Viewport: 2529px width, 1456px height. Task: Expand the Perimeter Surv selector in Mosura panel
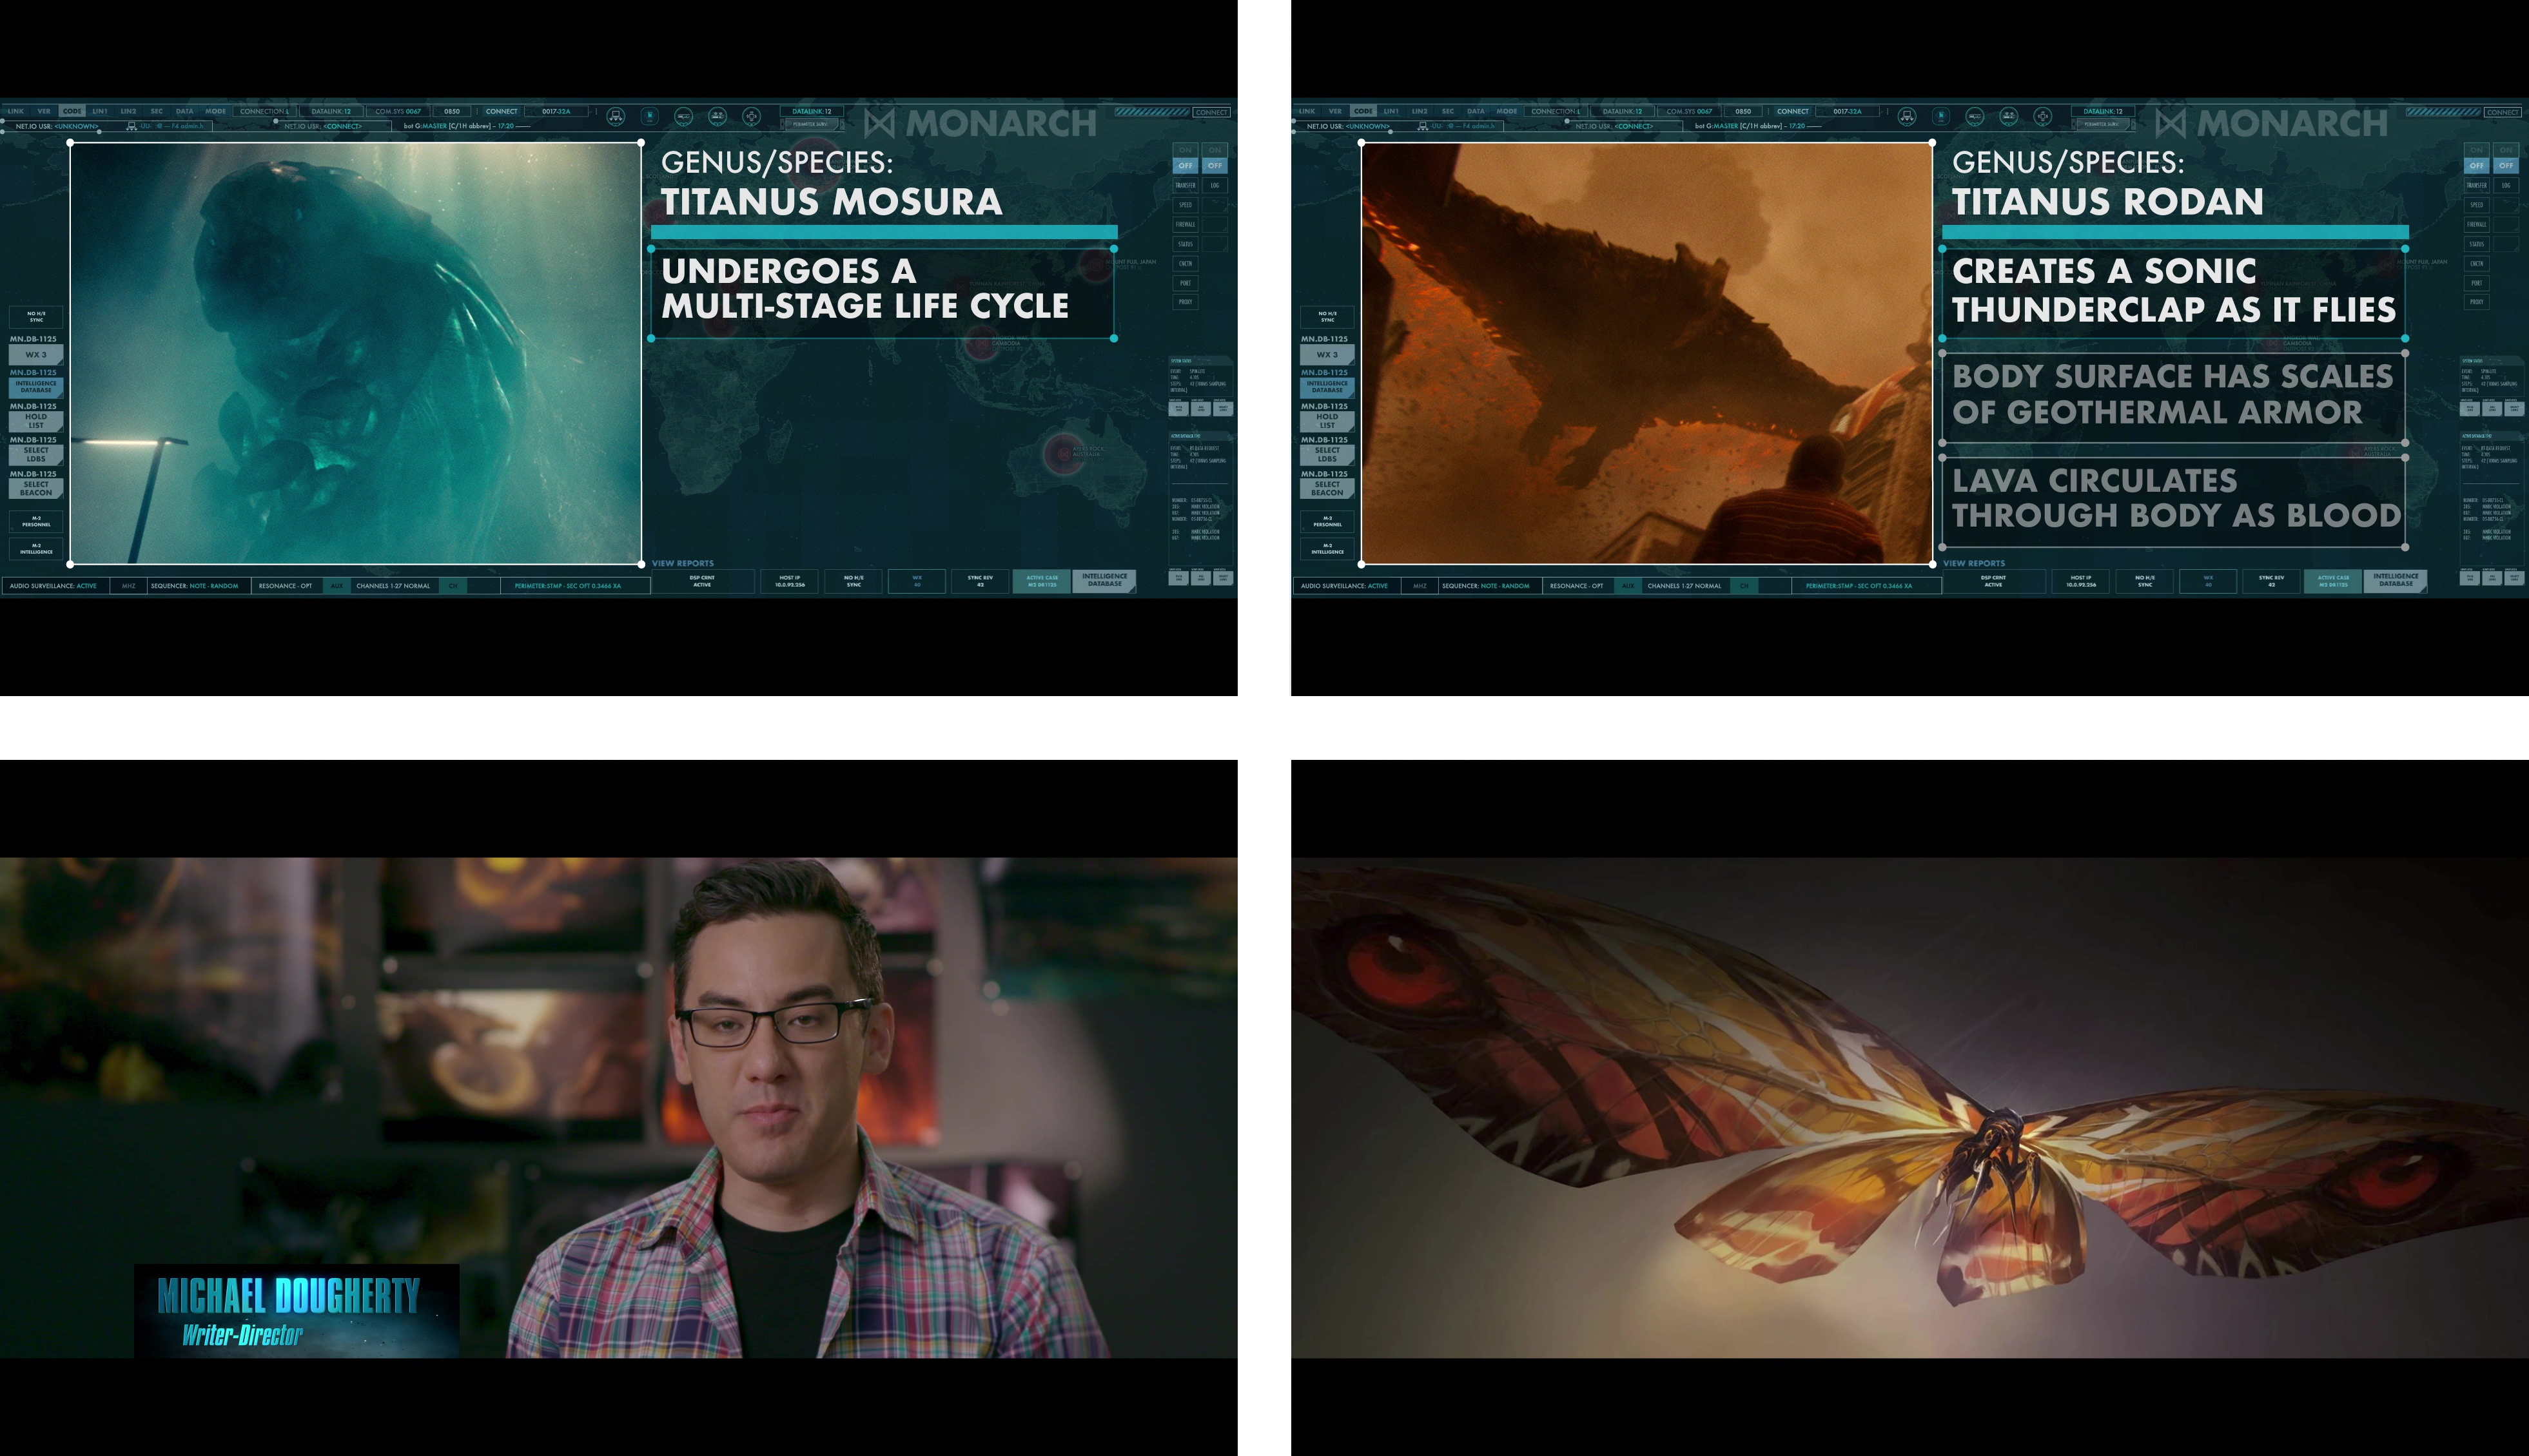click(x=811, y=124)
